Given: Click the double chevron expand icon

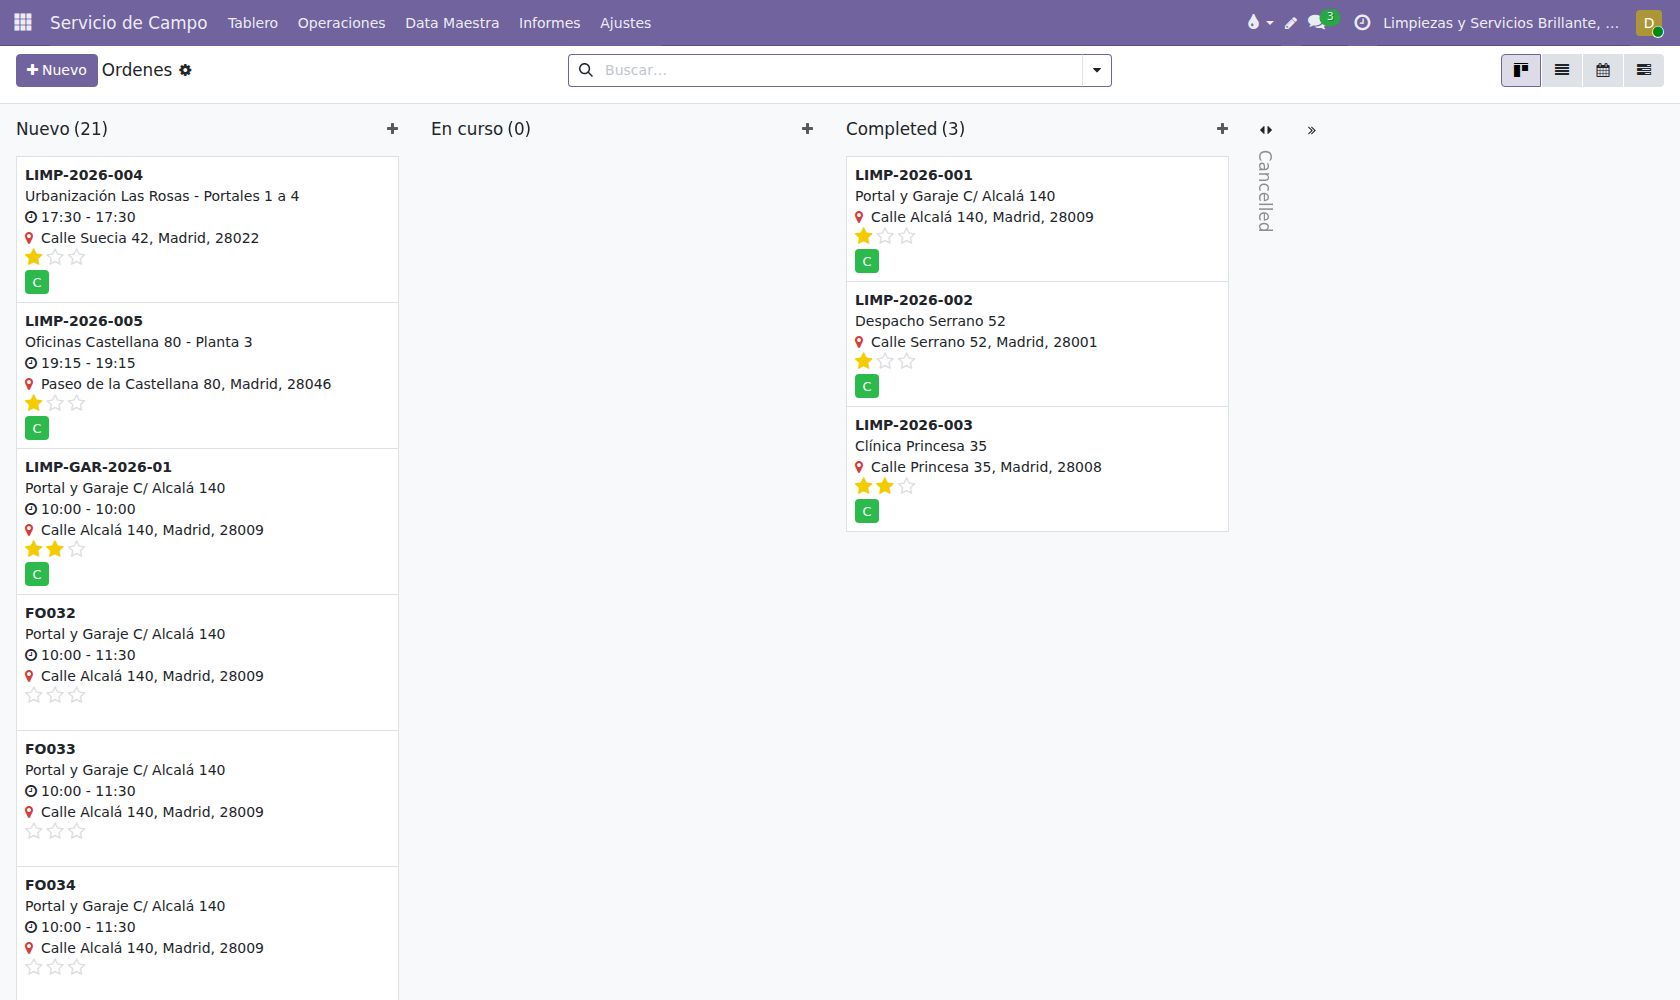Looking at the screenshot, I should click(x=1312, y=130).
